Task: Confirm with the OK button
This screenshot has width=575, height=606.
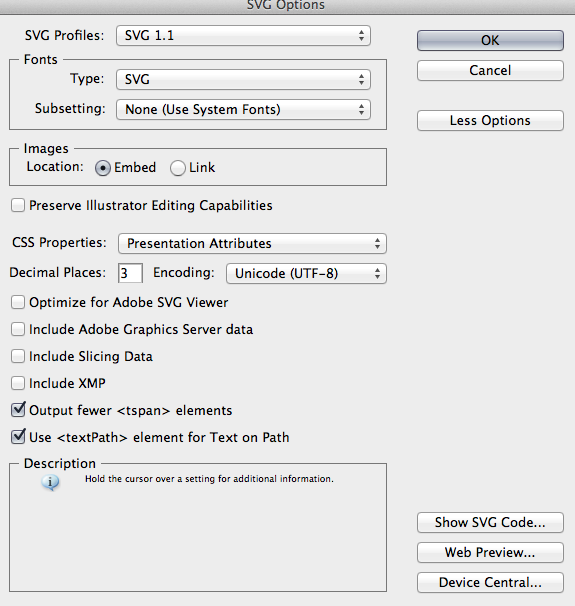Action: 490,40
